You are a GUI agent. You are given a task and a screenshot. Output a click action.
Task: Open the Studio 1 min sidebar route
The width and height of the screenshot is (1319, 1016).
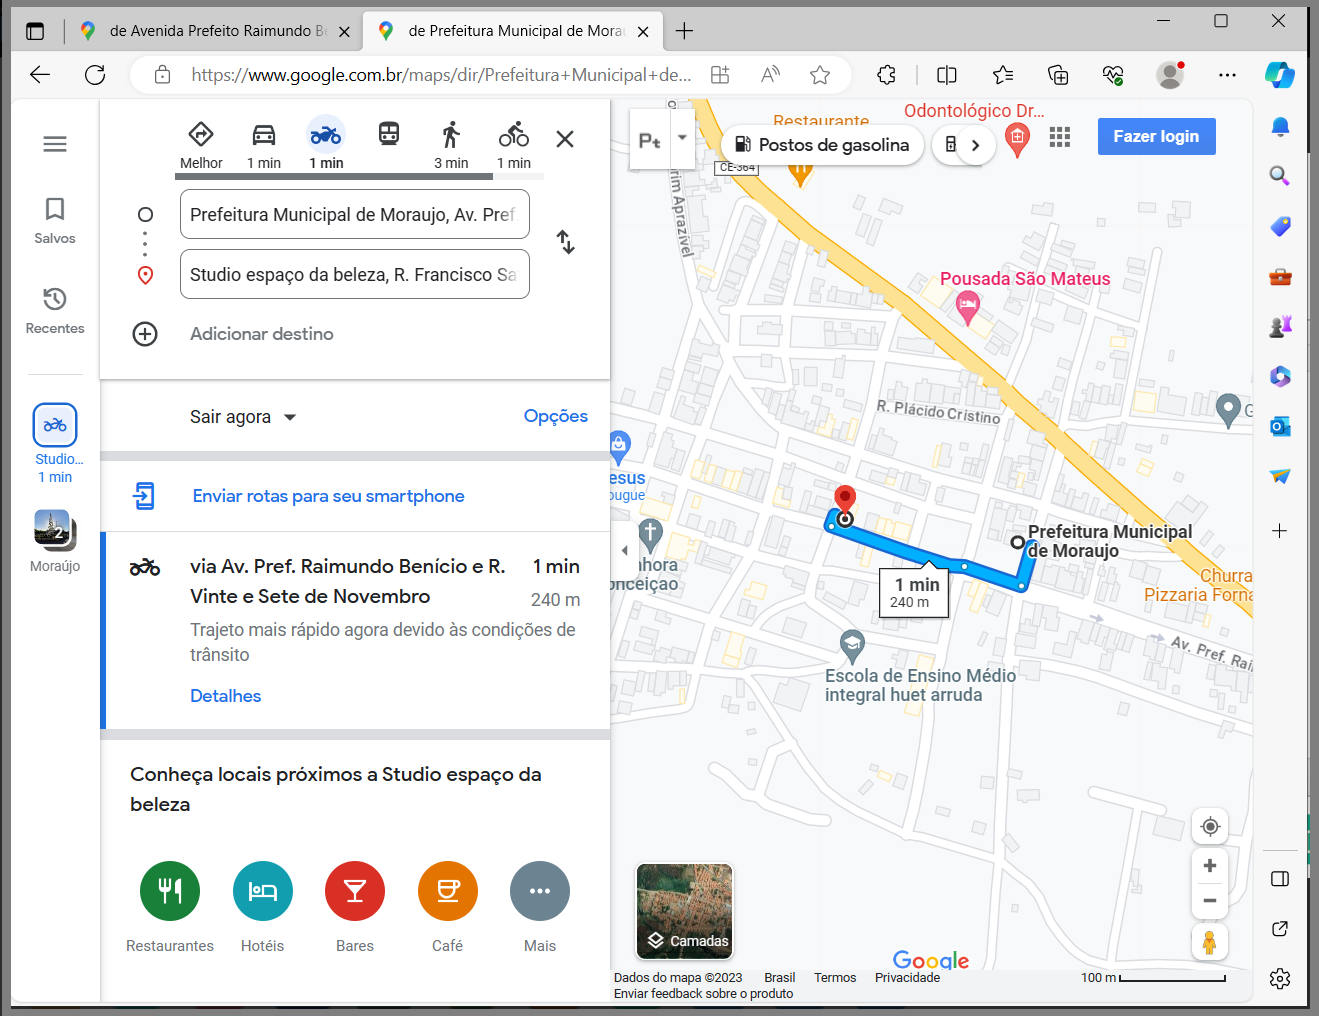click(55, 443)
